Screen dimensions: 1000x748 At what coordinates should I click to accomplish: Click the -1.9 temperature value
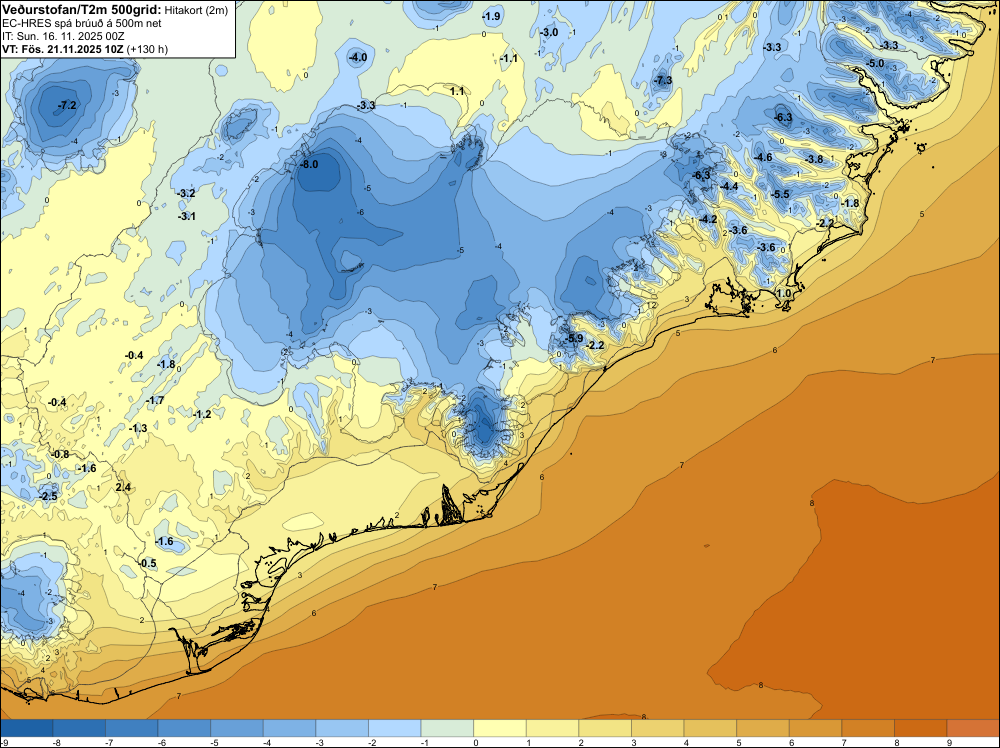pyautogui.click(x=491, y=17)
